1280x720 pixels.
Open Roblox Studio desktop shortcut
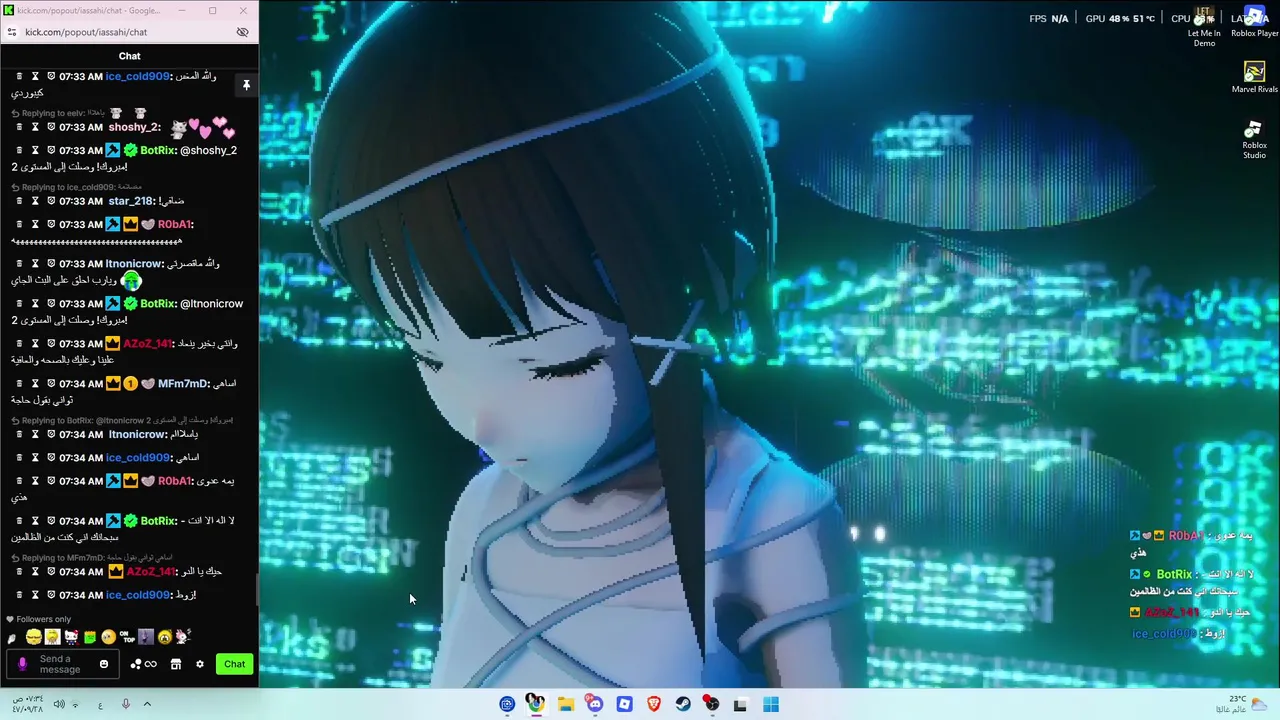1254,139
